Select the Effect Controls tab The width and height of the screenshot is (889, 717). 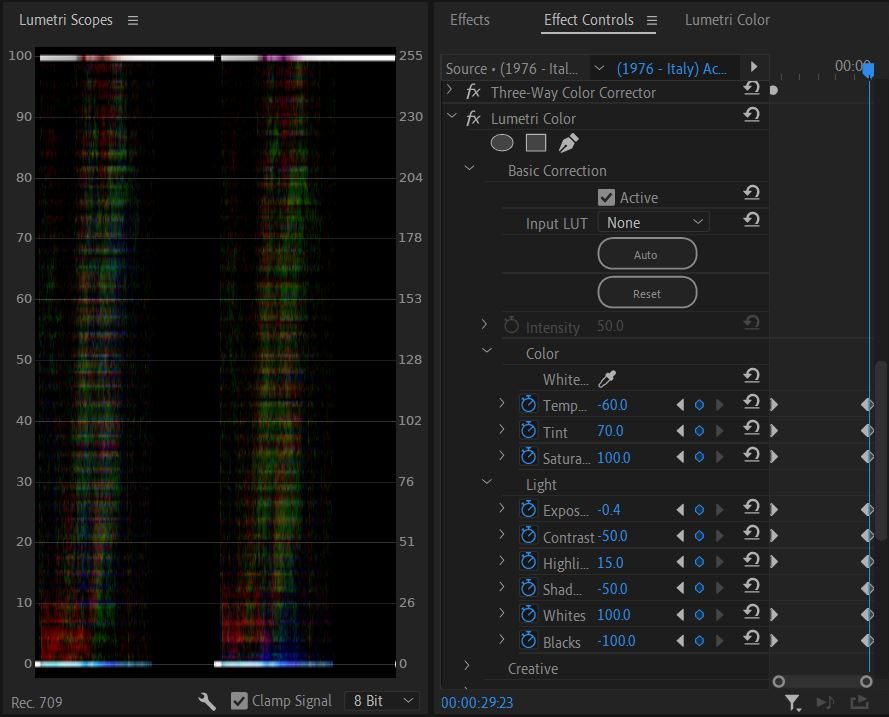[x=589, y=20]
